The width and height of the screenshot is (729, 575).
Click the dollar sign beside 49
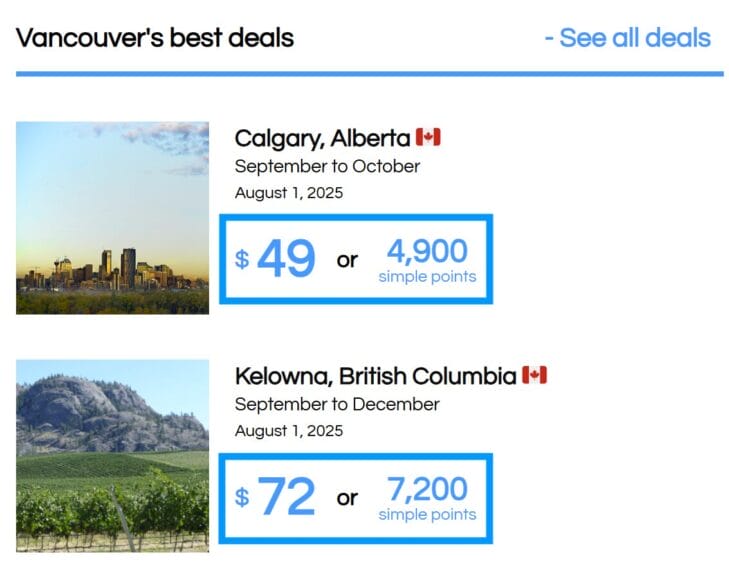(x=242, y=259)
